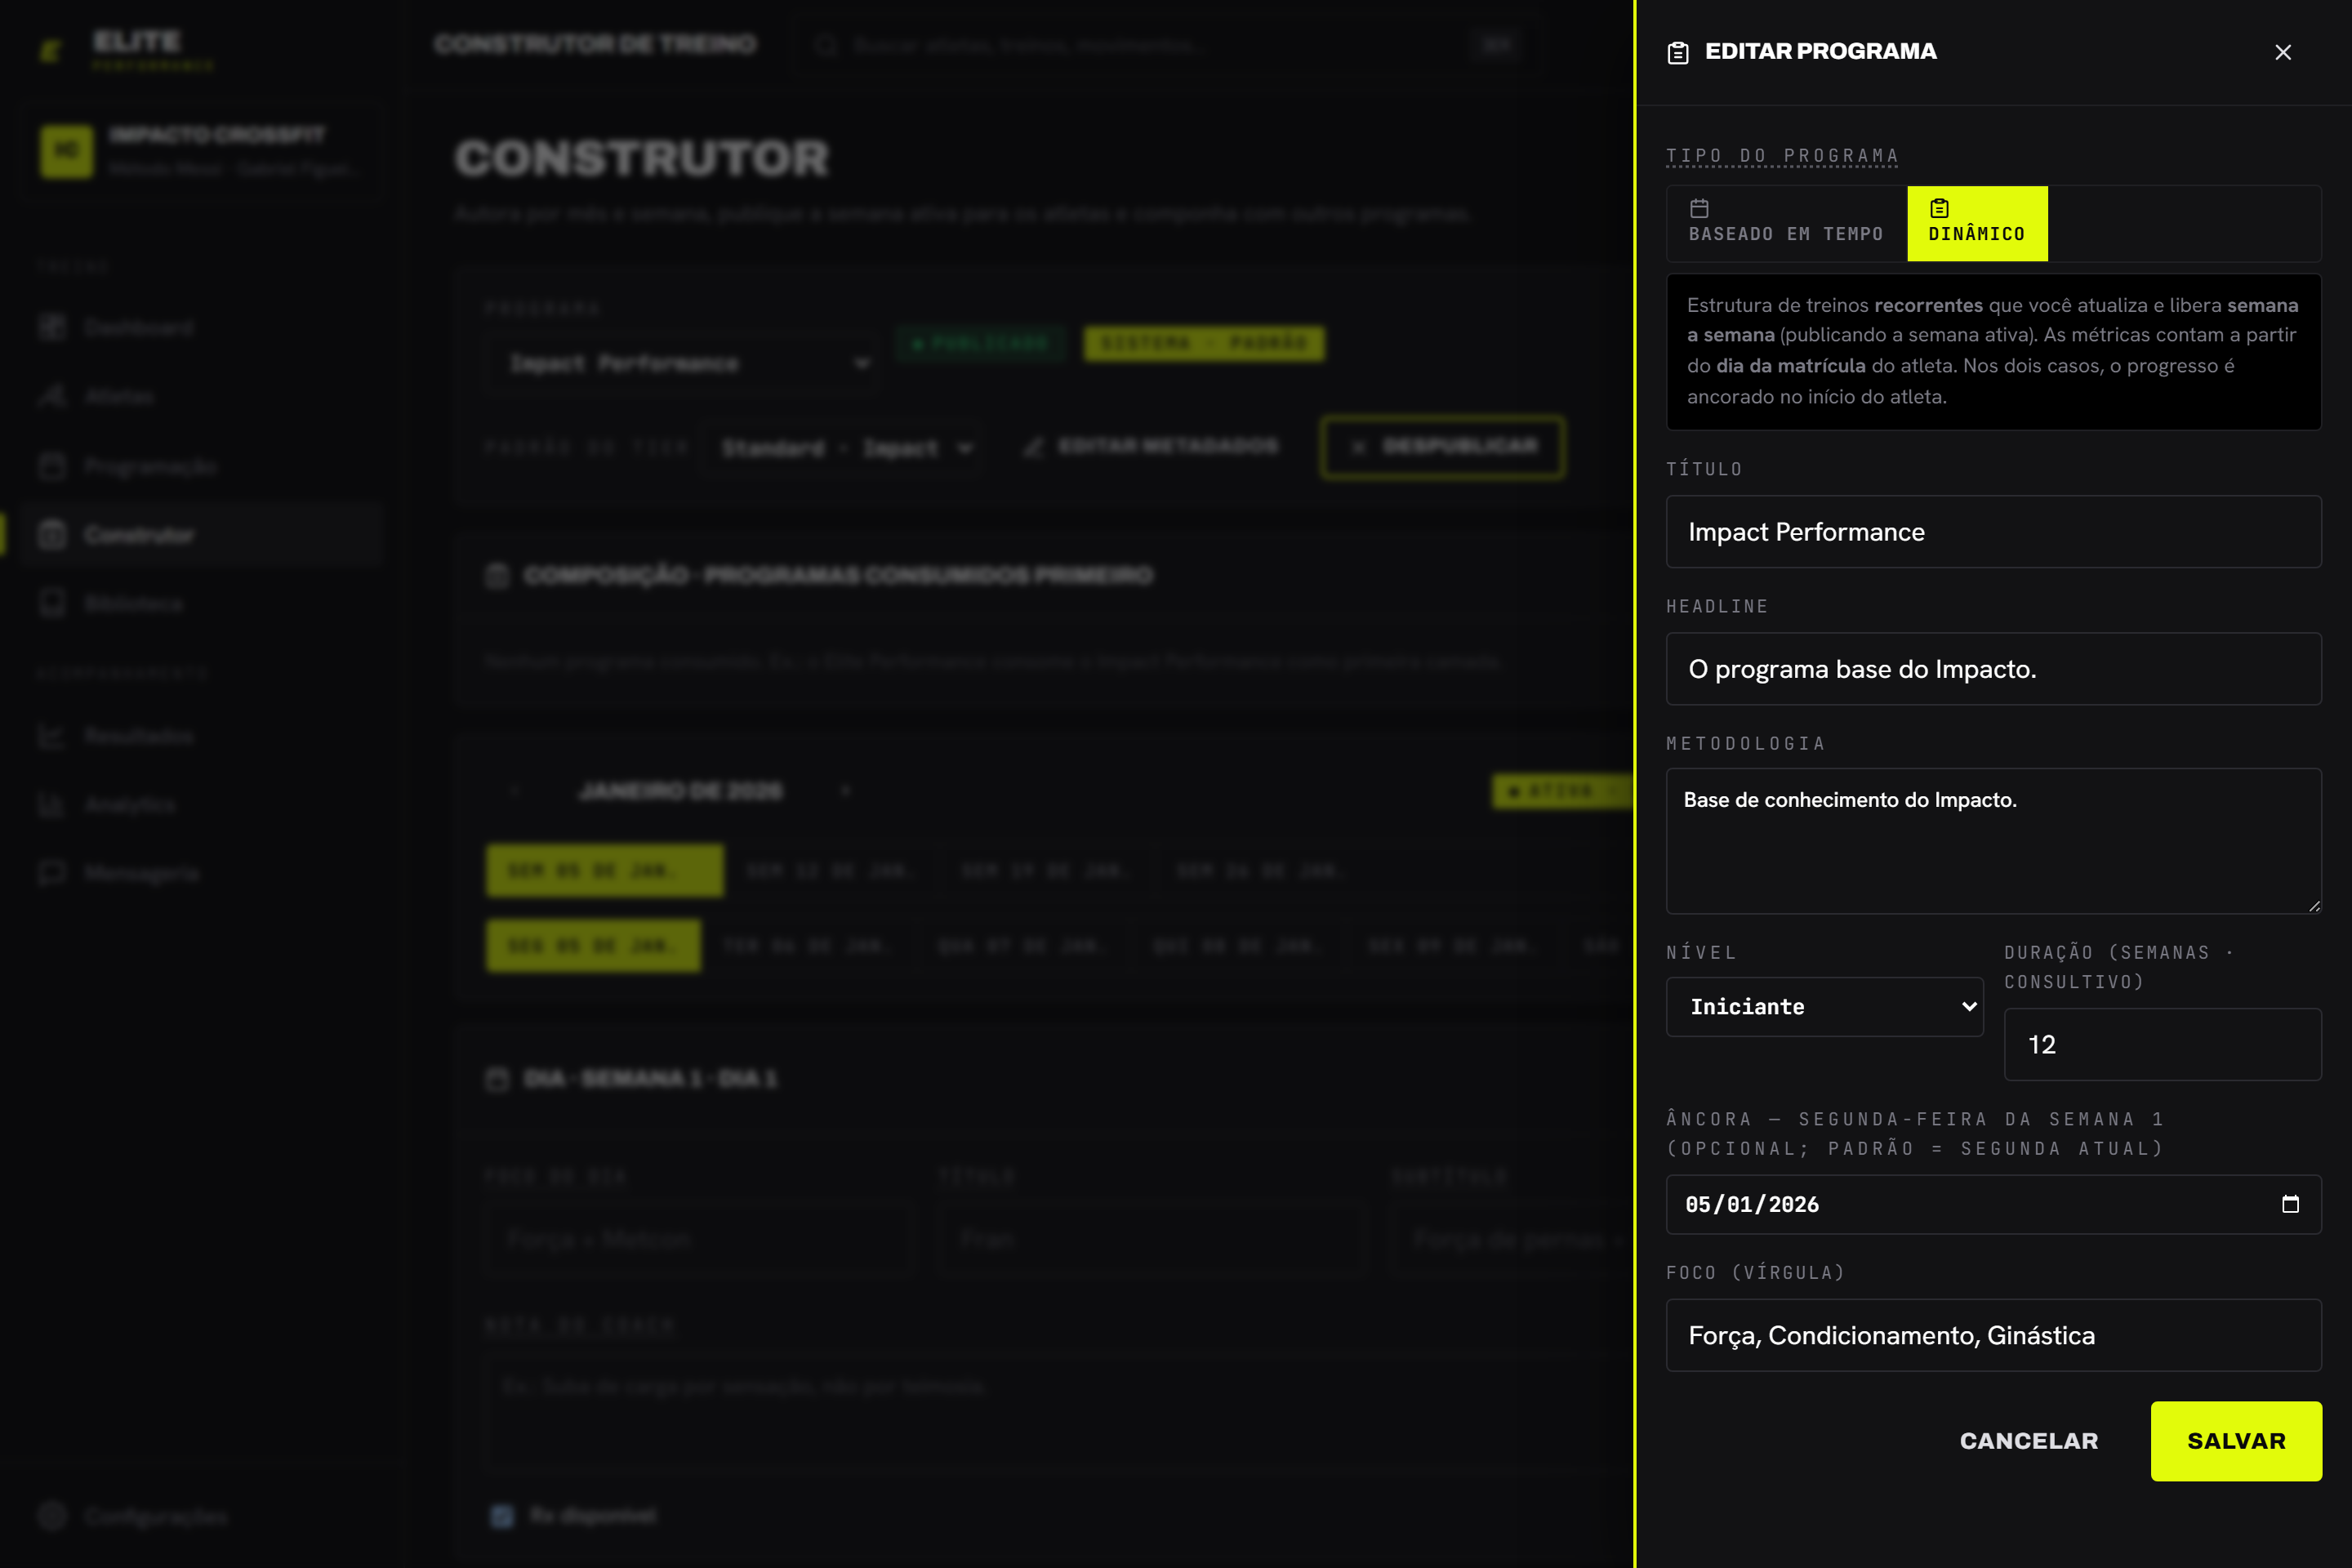Viewport: 2352px width, 1568px height.
Task: Save the program with Salvar
Action: coord(2236,1441)
